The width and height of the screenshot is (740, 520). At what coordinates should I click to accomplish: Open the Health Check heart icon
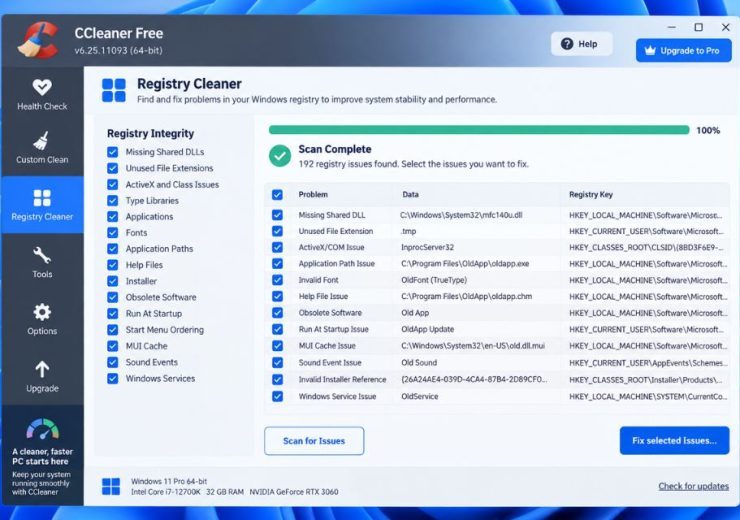tap(42, 87)
